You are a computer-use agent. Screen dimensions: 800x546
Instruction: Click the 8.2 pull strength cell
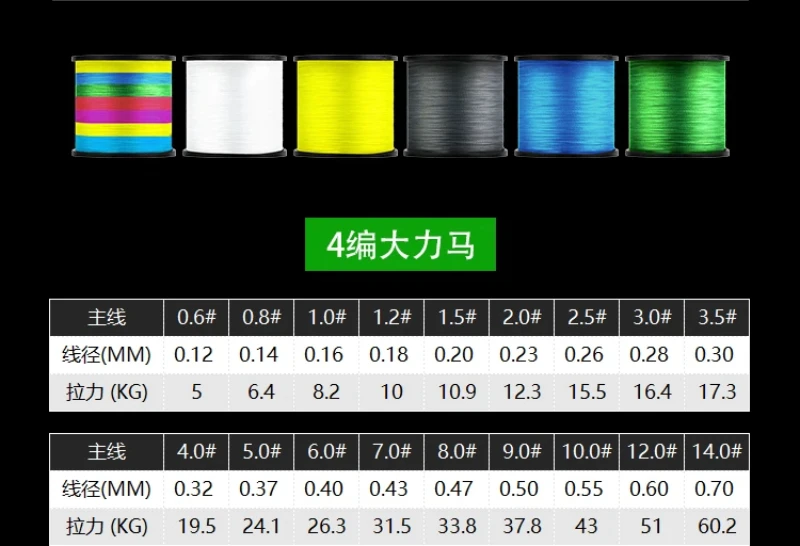tap(327, 392)
